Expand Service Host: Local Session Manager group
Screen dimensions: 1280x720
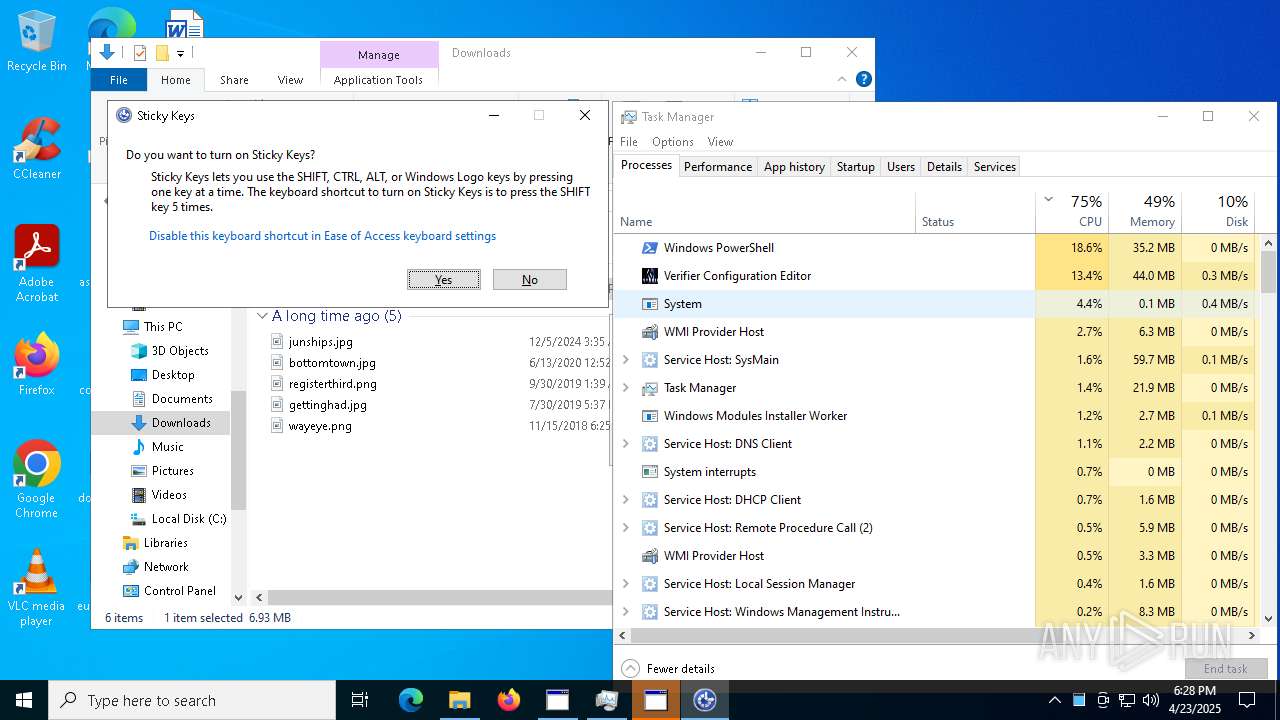(x=626, y=584)
